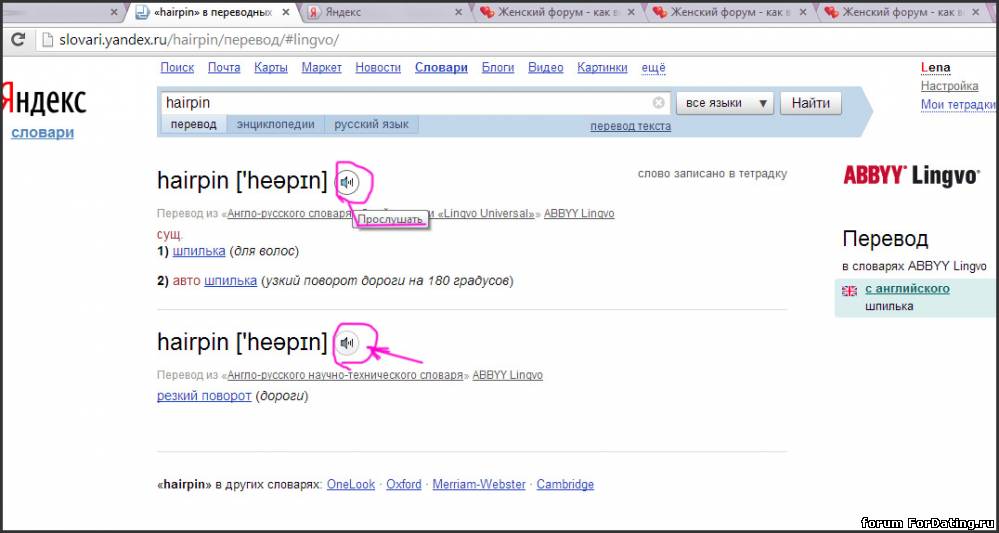
Task: Switch to the Яндекс browser tab
Action: click(x=385, y=12)
